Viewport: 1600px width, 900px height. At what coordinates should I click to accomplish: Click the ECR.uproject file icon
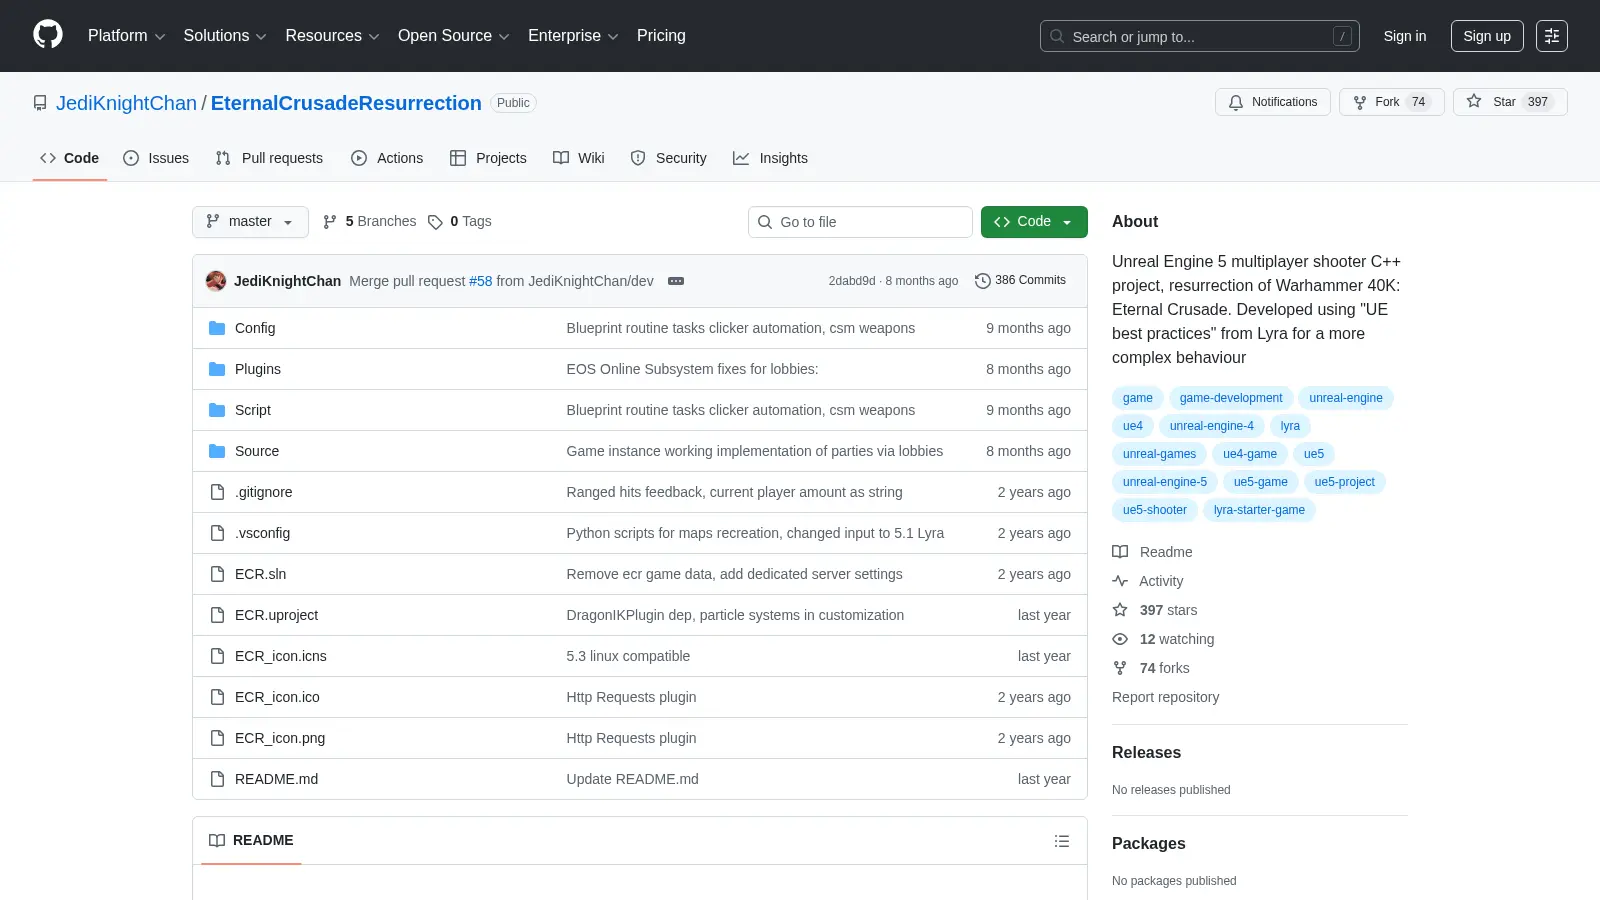click(217, 615)
